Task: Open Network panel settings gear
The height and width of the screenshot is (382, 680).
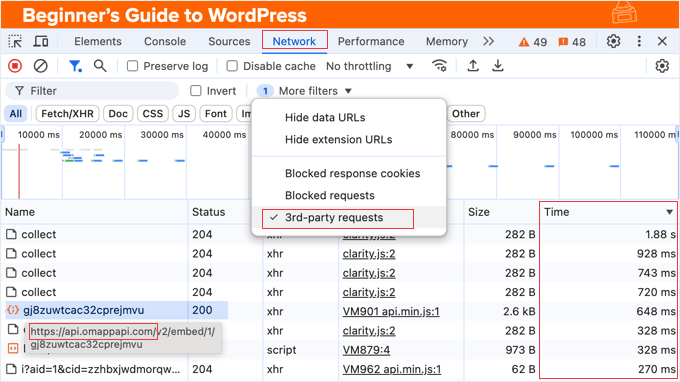Action: [662, 66]
